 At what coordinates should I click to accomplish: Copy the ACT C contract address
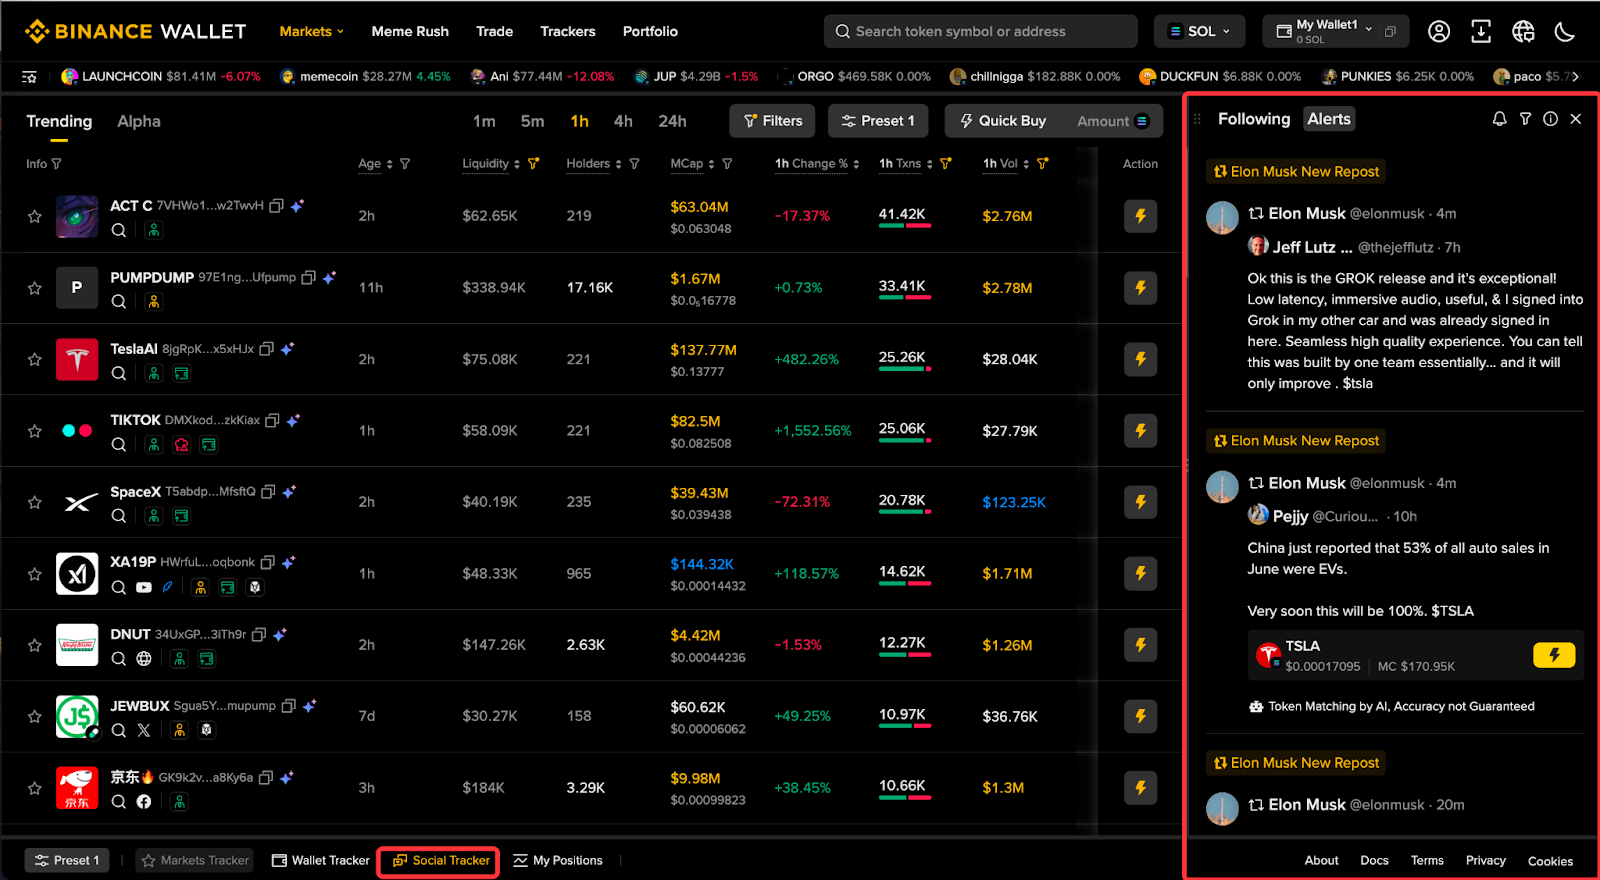[x=277, y=205]
